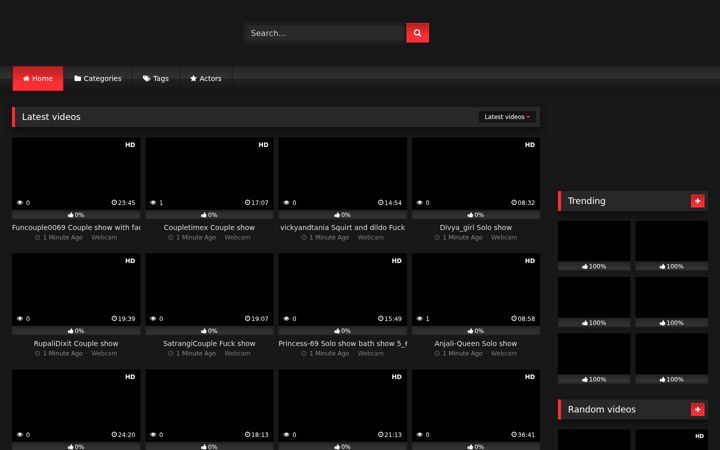Click the Trending section heading text
The width and height of the screenshot is (720, 450).
pos(586,201)
